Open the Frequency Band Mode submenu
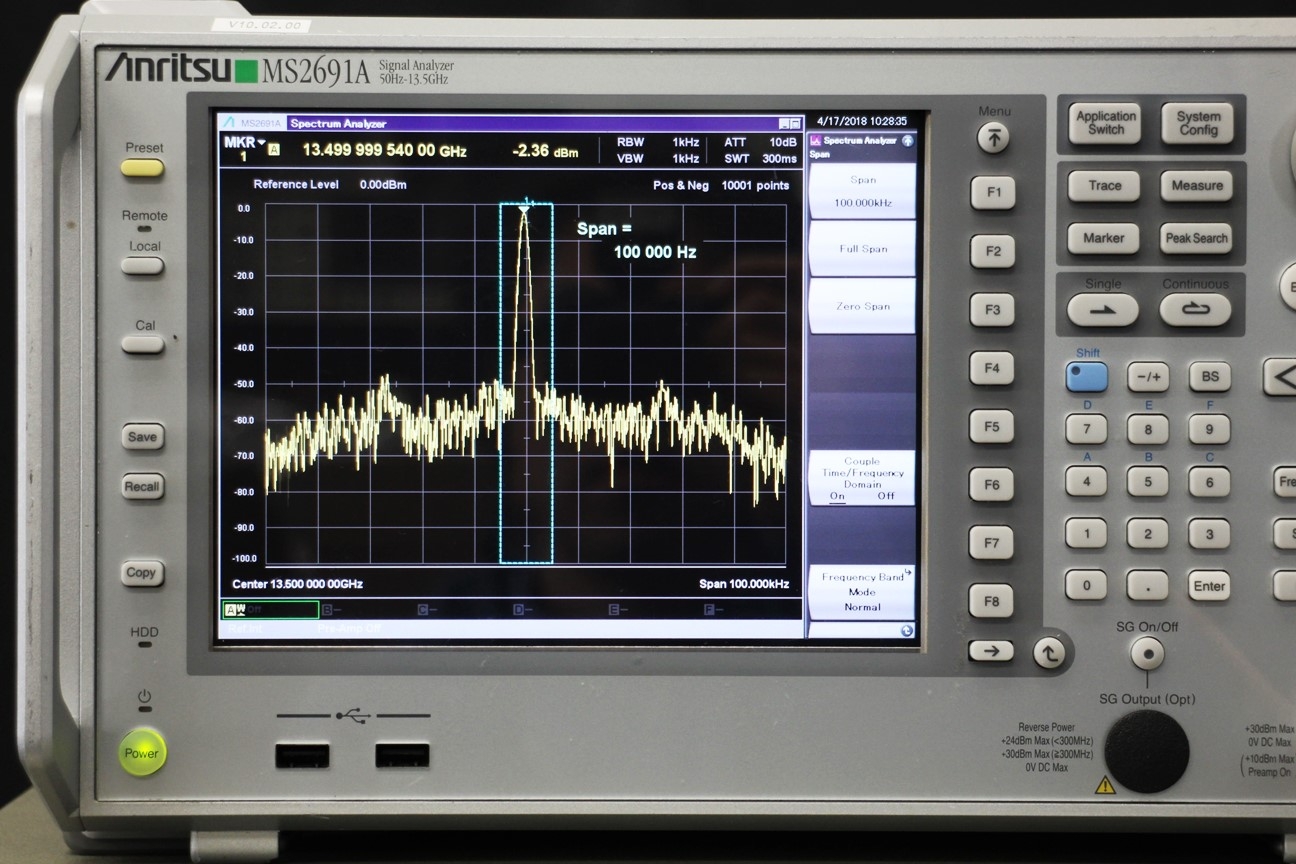 [x=862, y=592]
